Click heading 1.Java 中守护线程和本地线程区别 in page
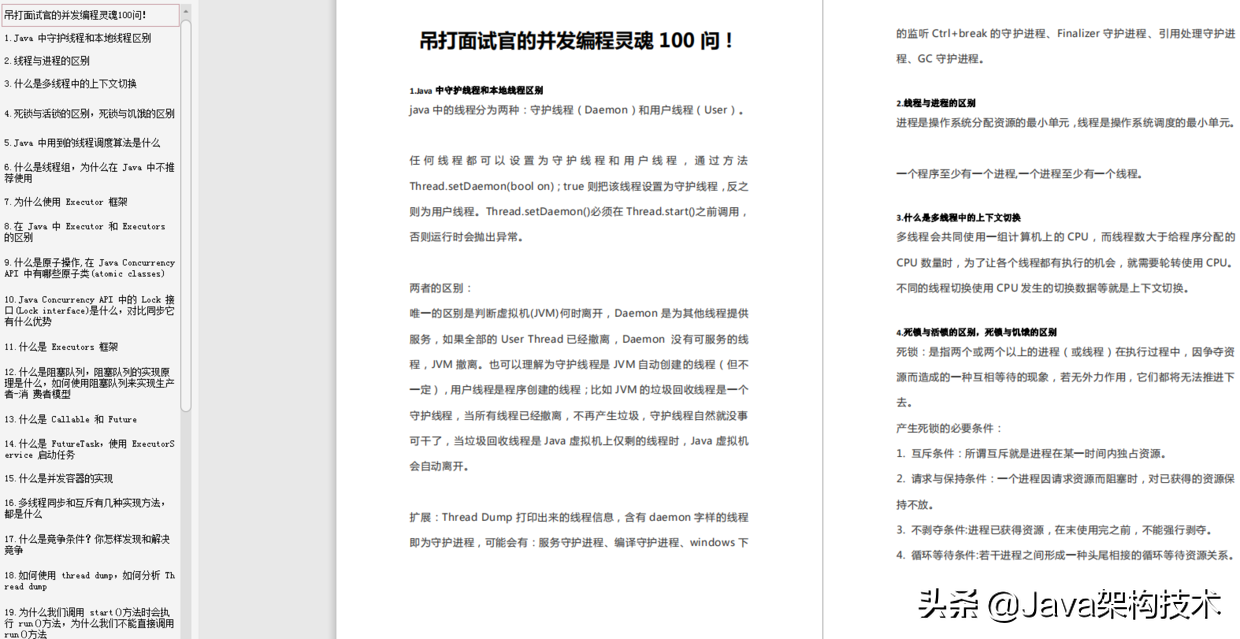The height and width of the screenshot is (639, 1240). [x=476, y=90]
